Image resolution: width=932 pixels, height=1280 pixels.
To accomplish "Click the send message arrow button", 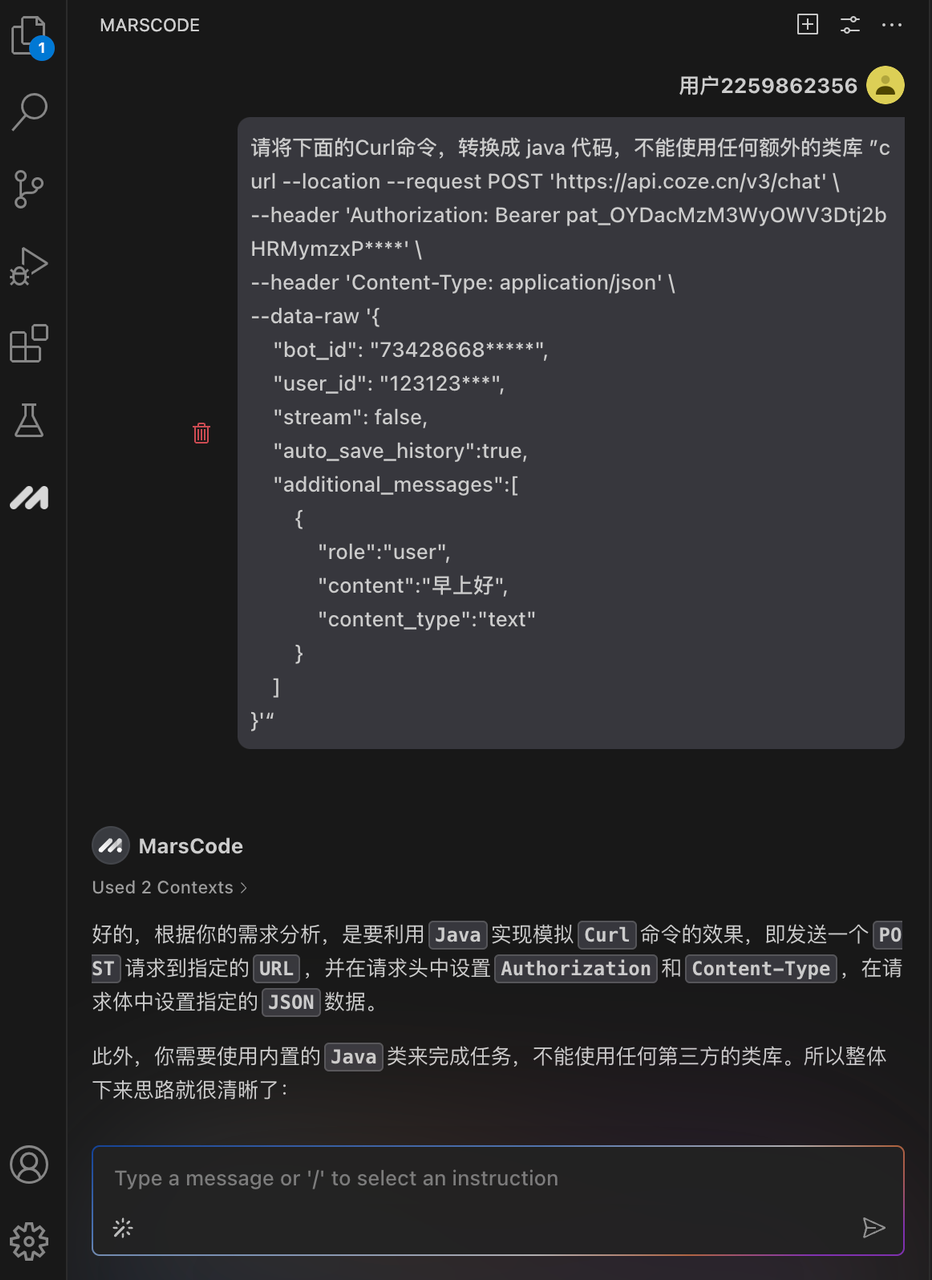I will click(873, 1228).
